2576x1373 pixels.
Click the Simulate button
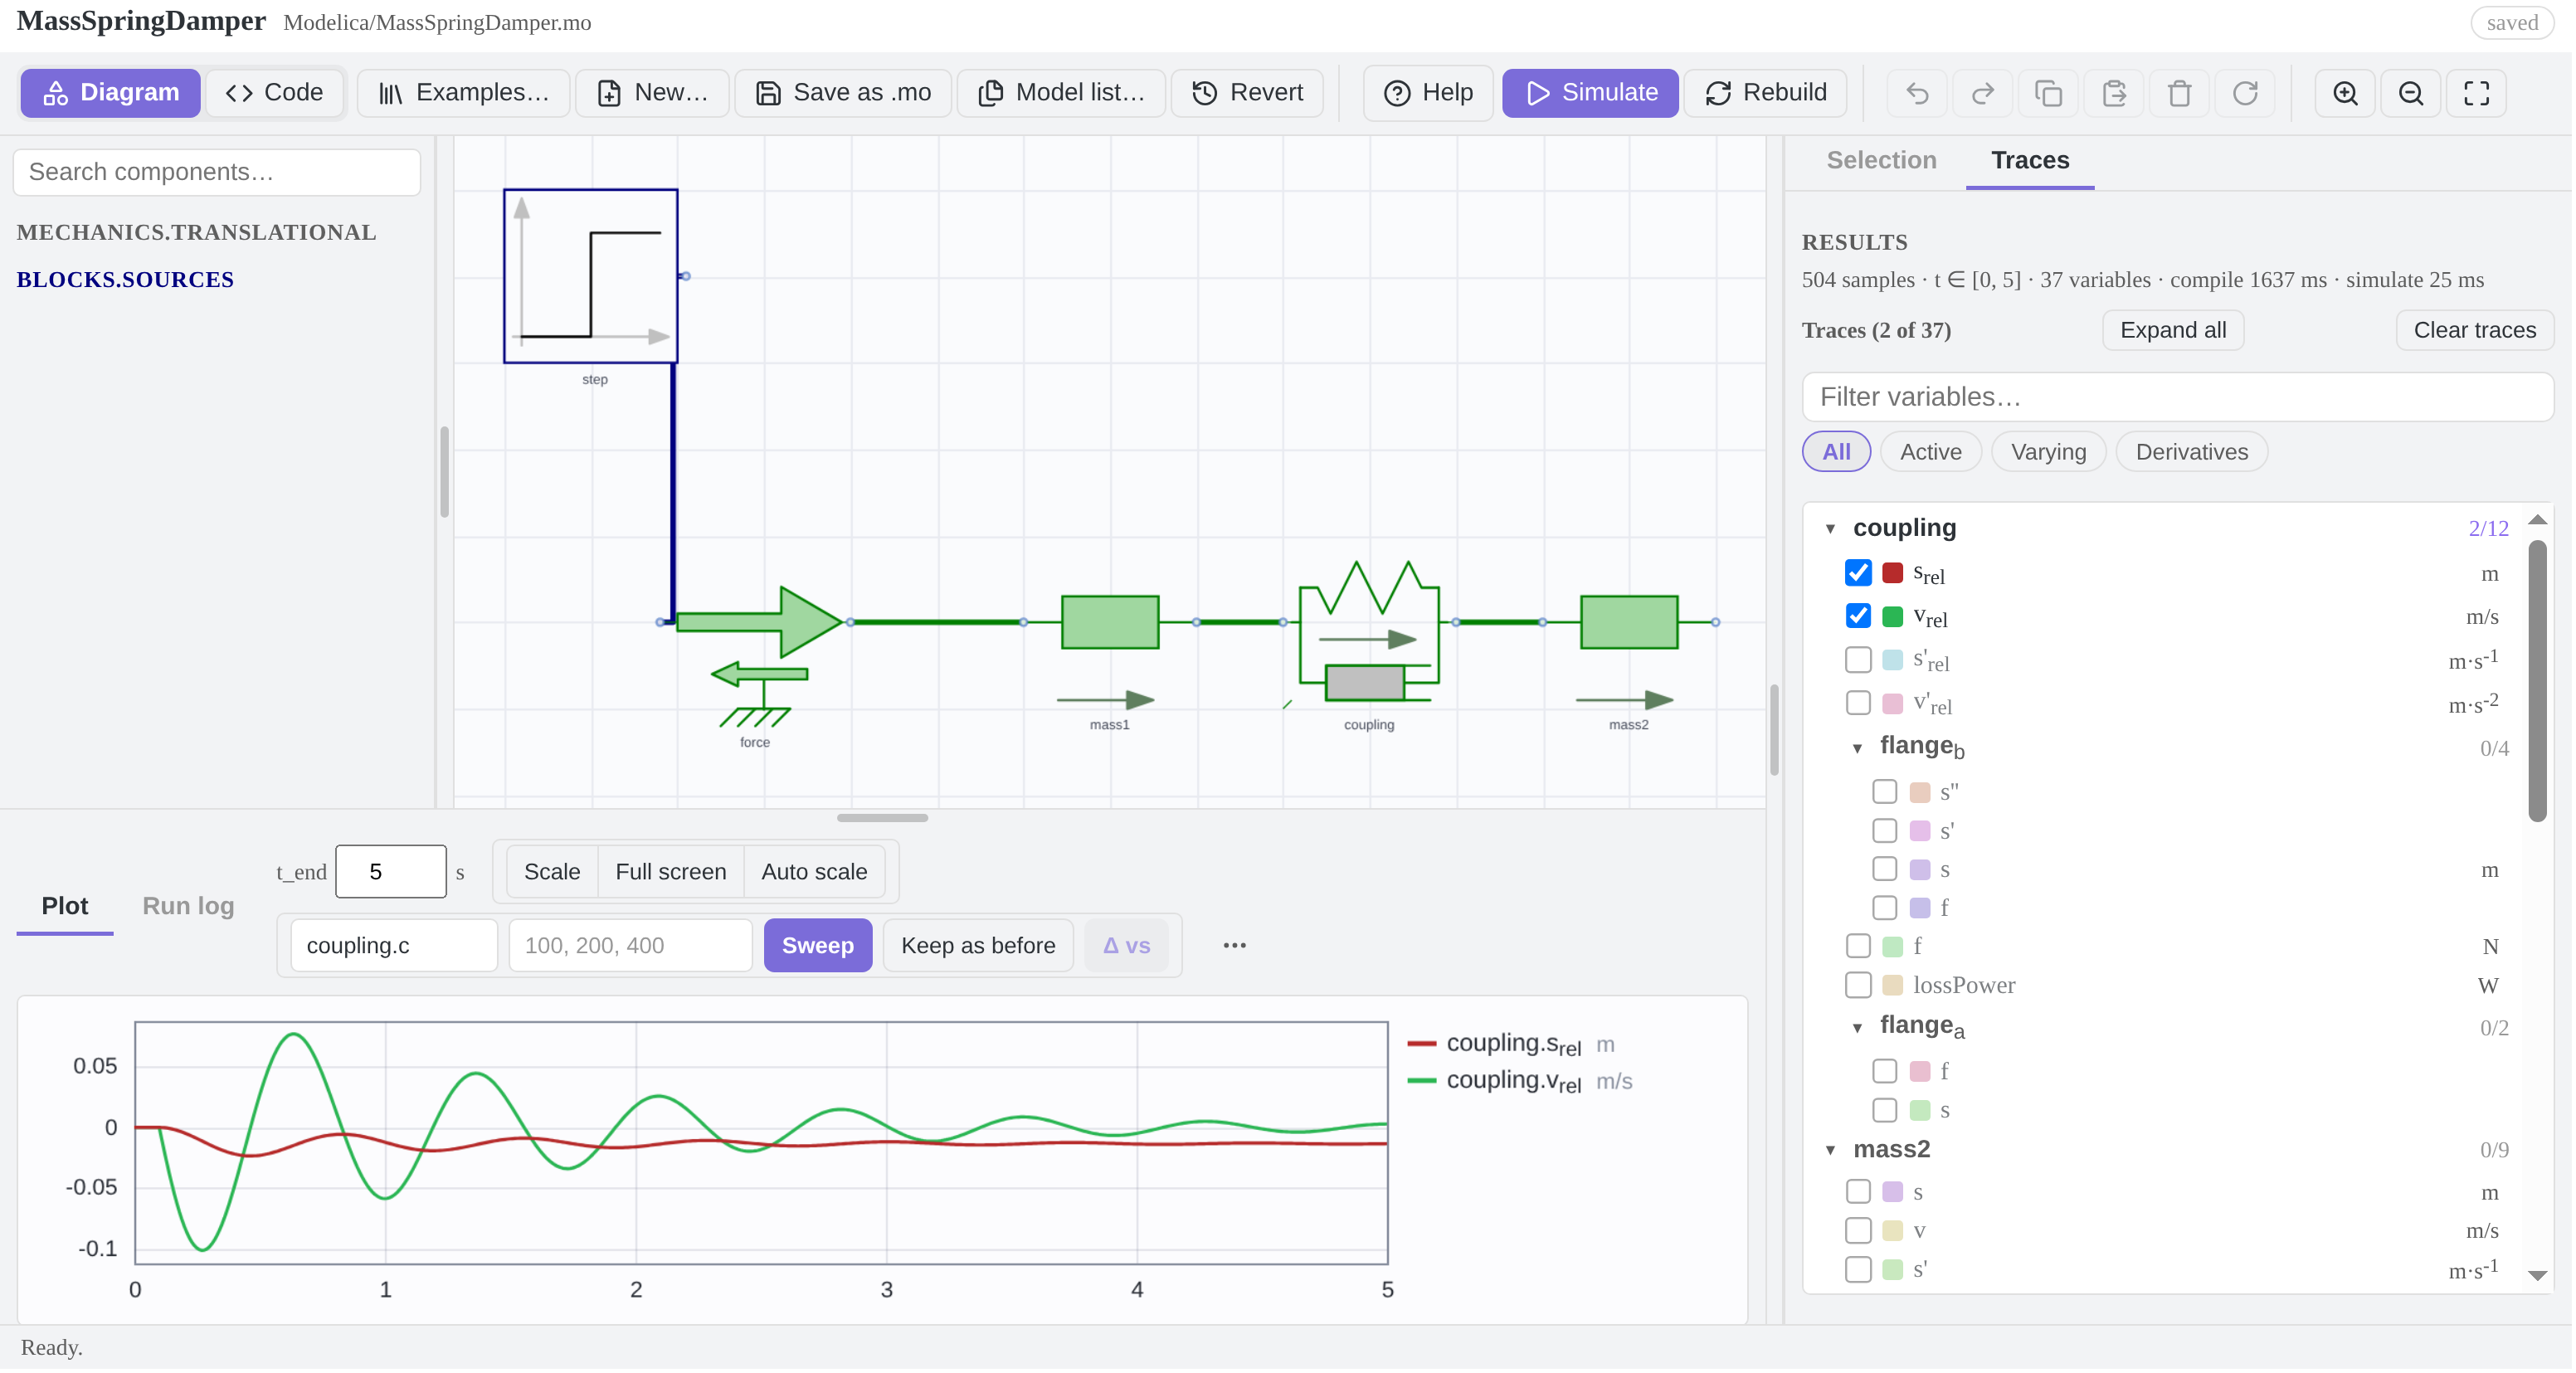click(x=1590, y=93)
